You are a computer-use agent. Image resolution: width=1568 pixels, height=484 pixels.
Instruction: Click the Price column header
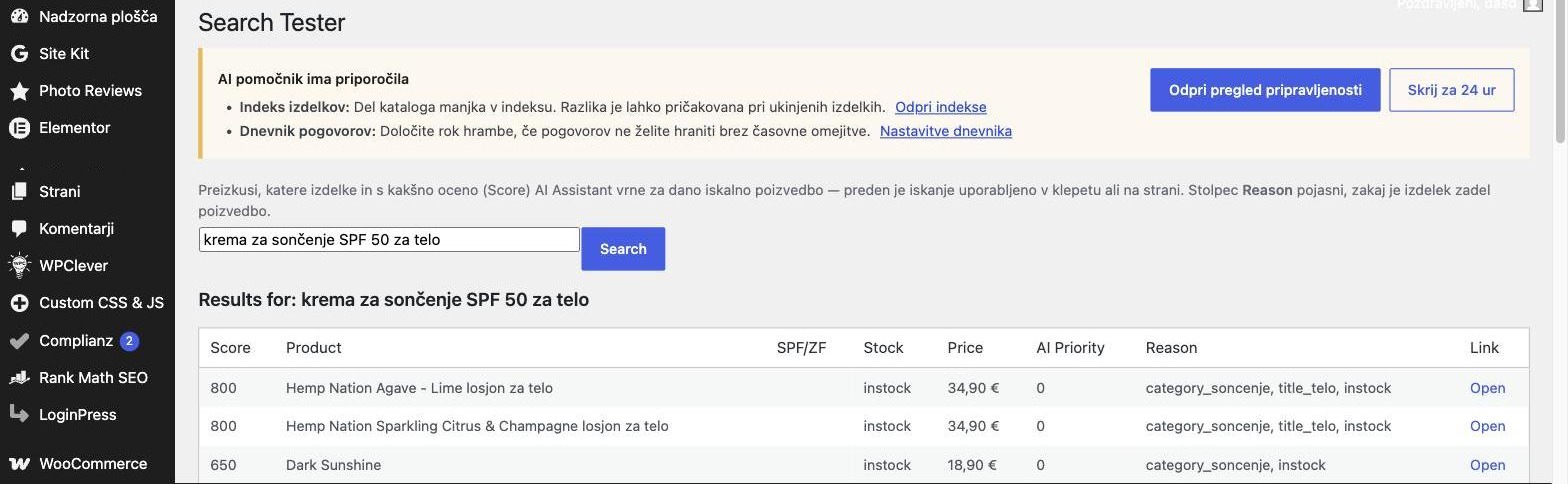965,348
